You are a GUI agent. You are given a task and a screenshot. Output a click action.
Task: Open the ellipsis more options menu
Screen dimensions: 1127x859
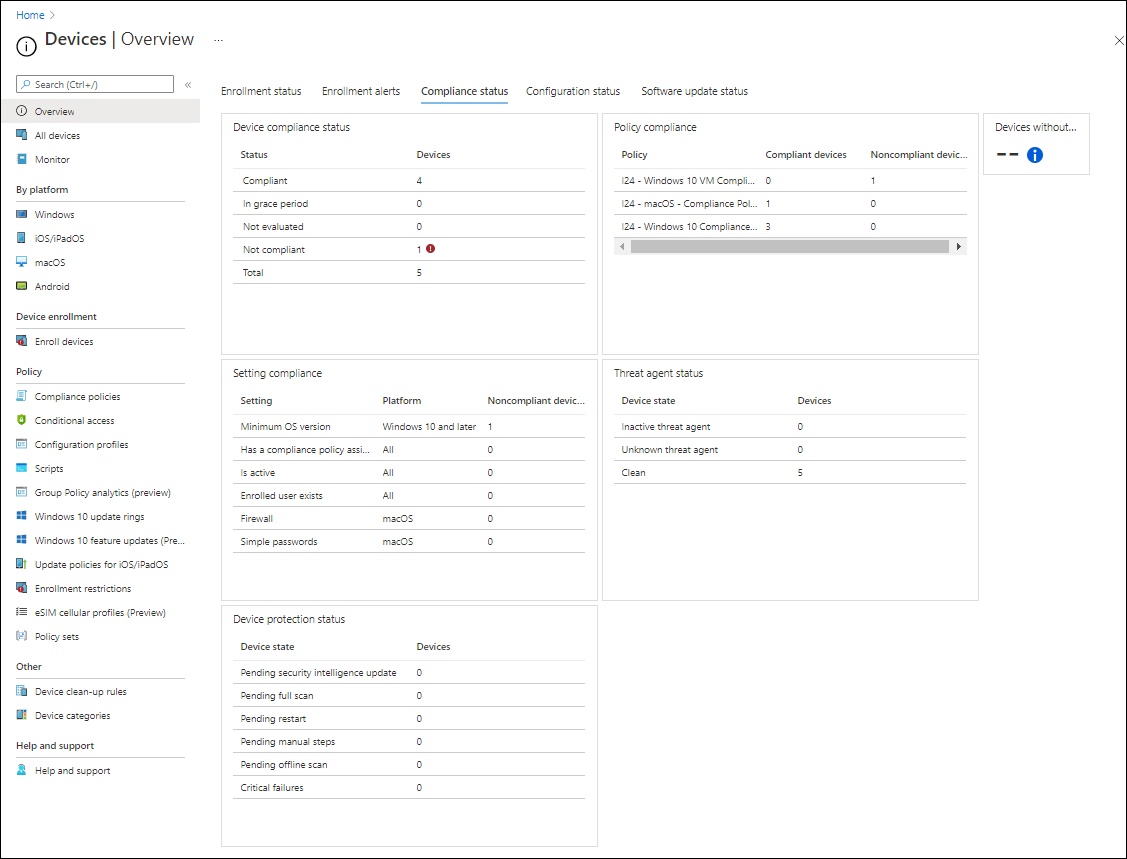tap(218, 40)
